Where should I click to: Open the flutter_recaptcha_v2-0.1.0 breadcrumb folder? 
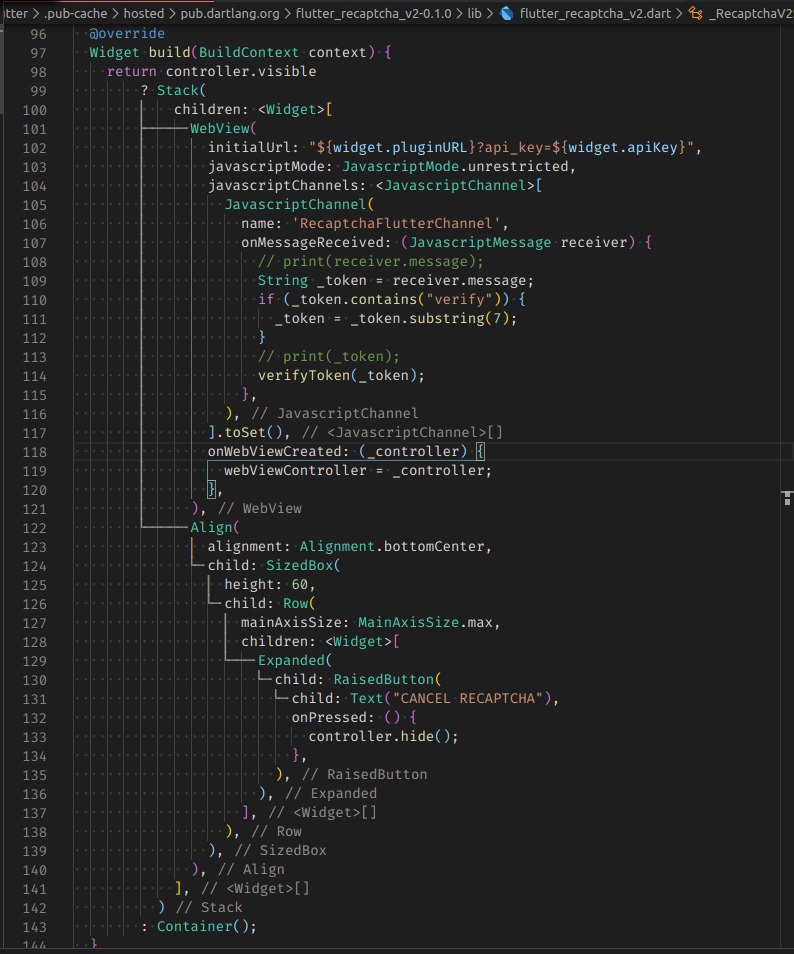click(374, 13)
